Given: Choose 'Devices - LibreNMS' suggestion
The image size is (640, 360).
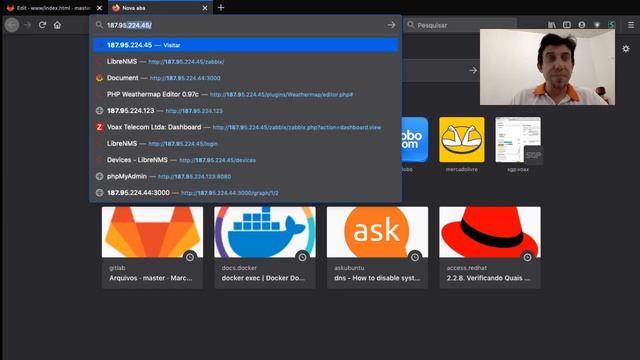Looking at the screenshot, I should pyautogui.click(x=245, y=160).
